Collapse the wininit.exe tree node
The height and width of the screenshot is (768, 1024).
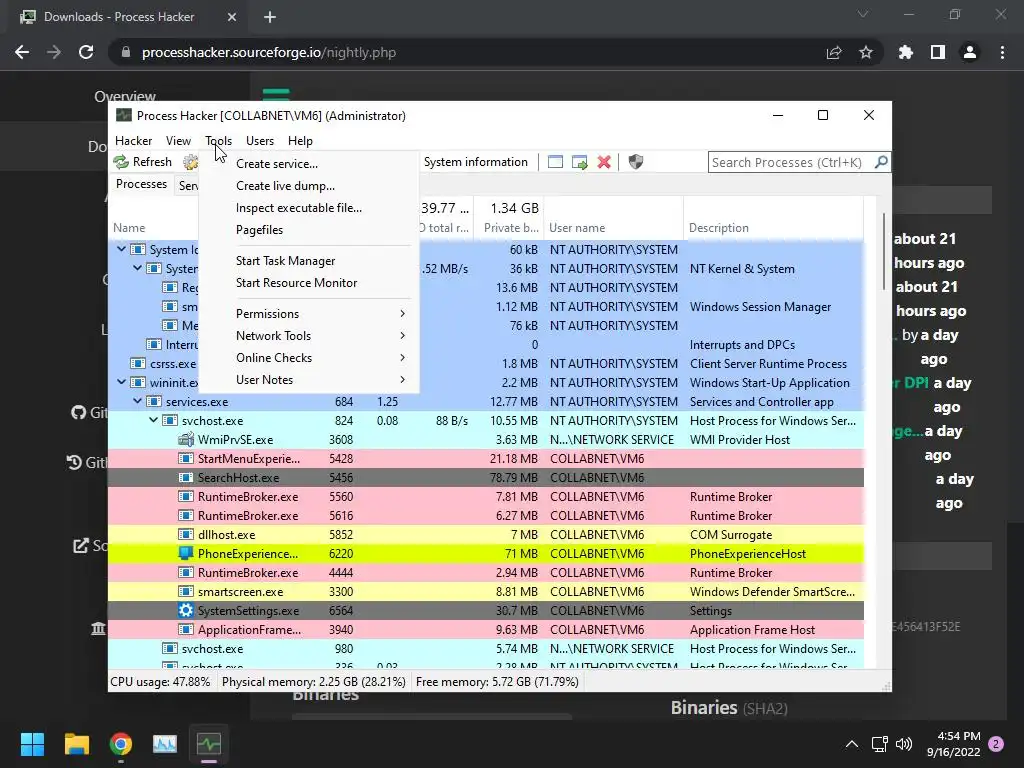(x=121, y=383)
